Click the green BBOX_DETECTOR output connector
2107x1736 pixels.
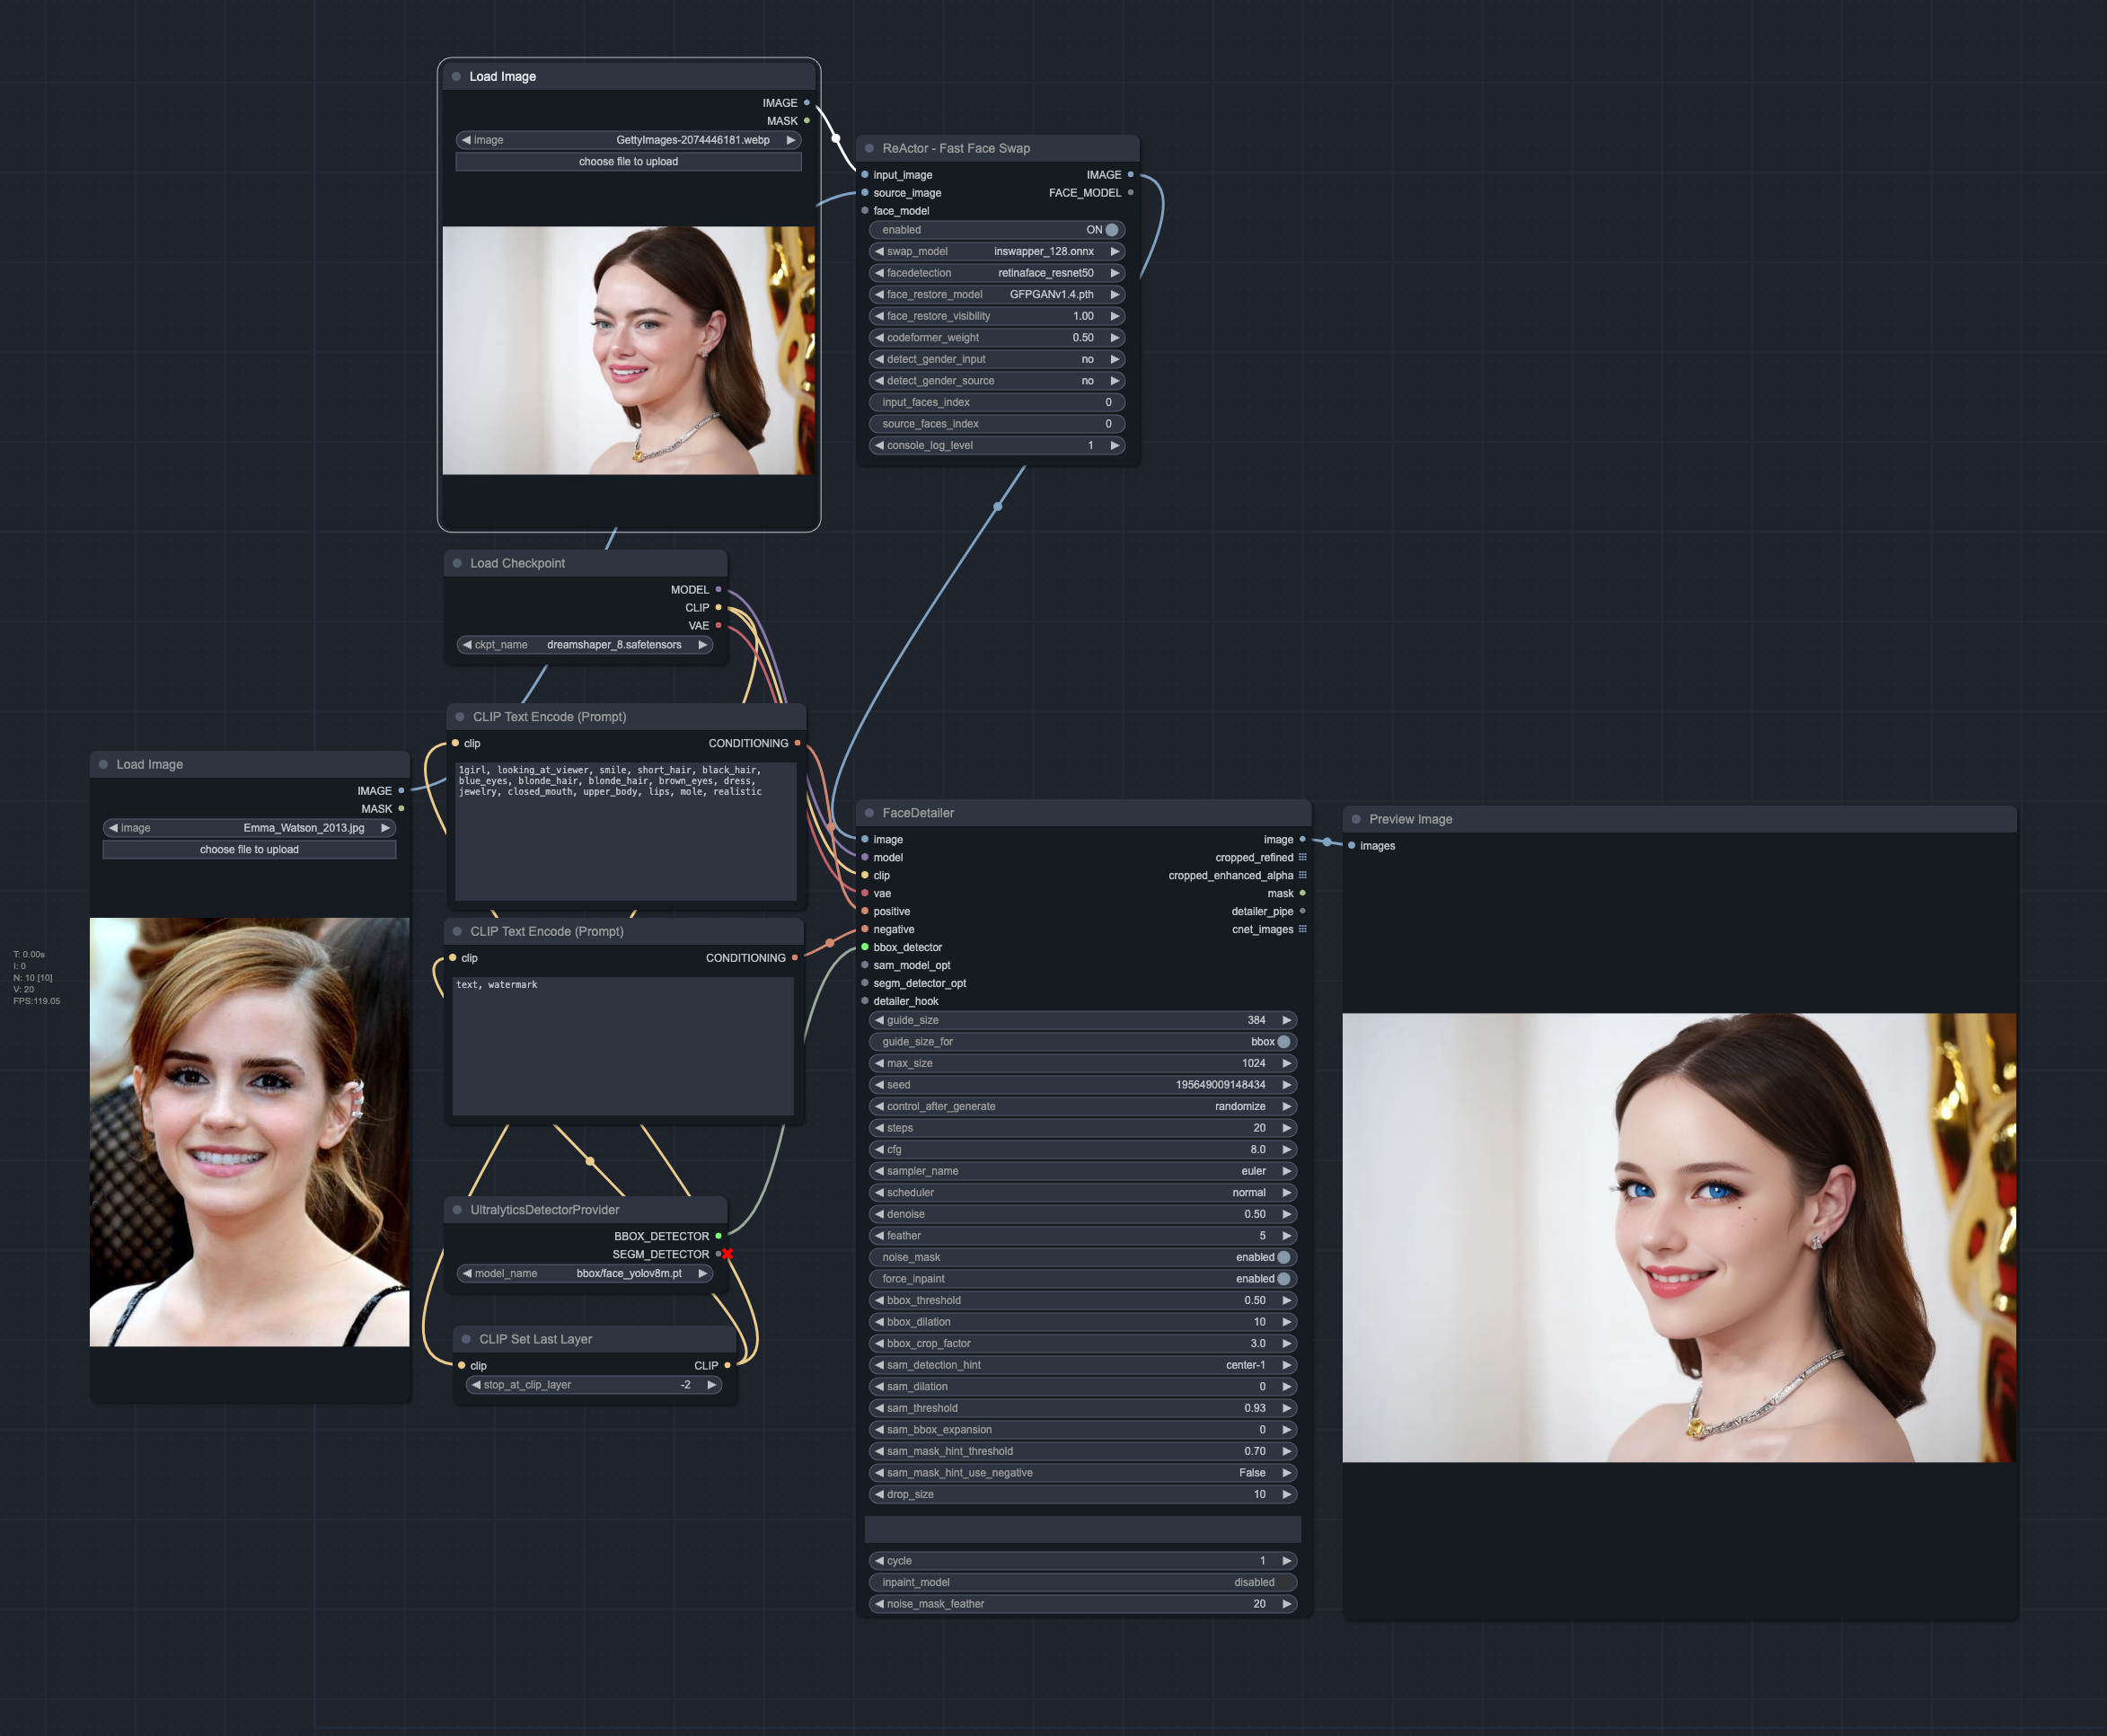coord(718,1236)
